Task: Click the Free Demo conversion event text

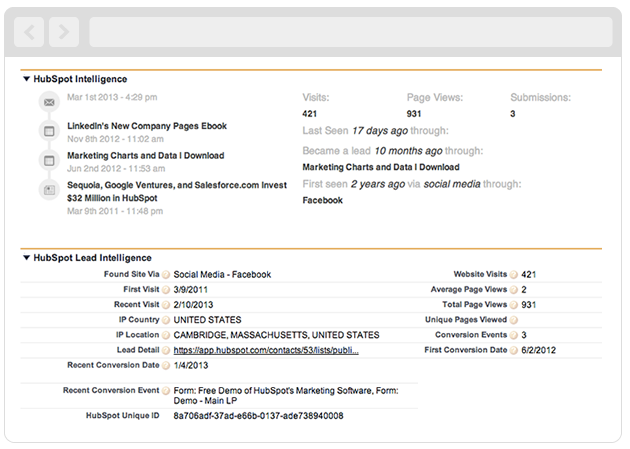Action: (286, 396)
